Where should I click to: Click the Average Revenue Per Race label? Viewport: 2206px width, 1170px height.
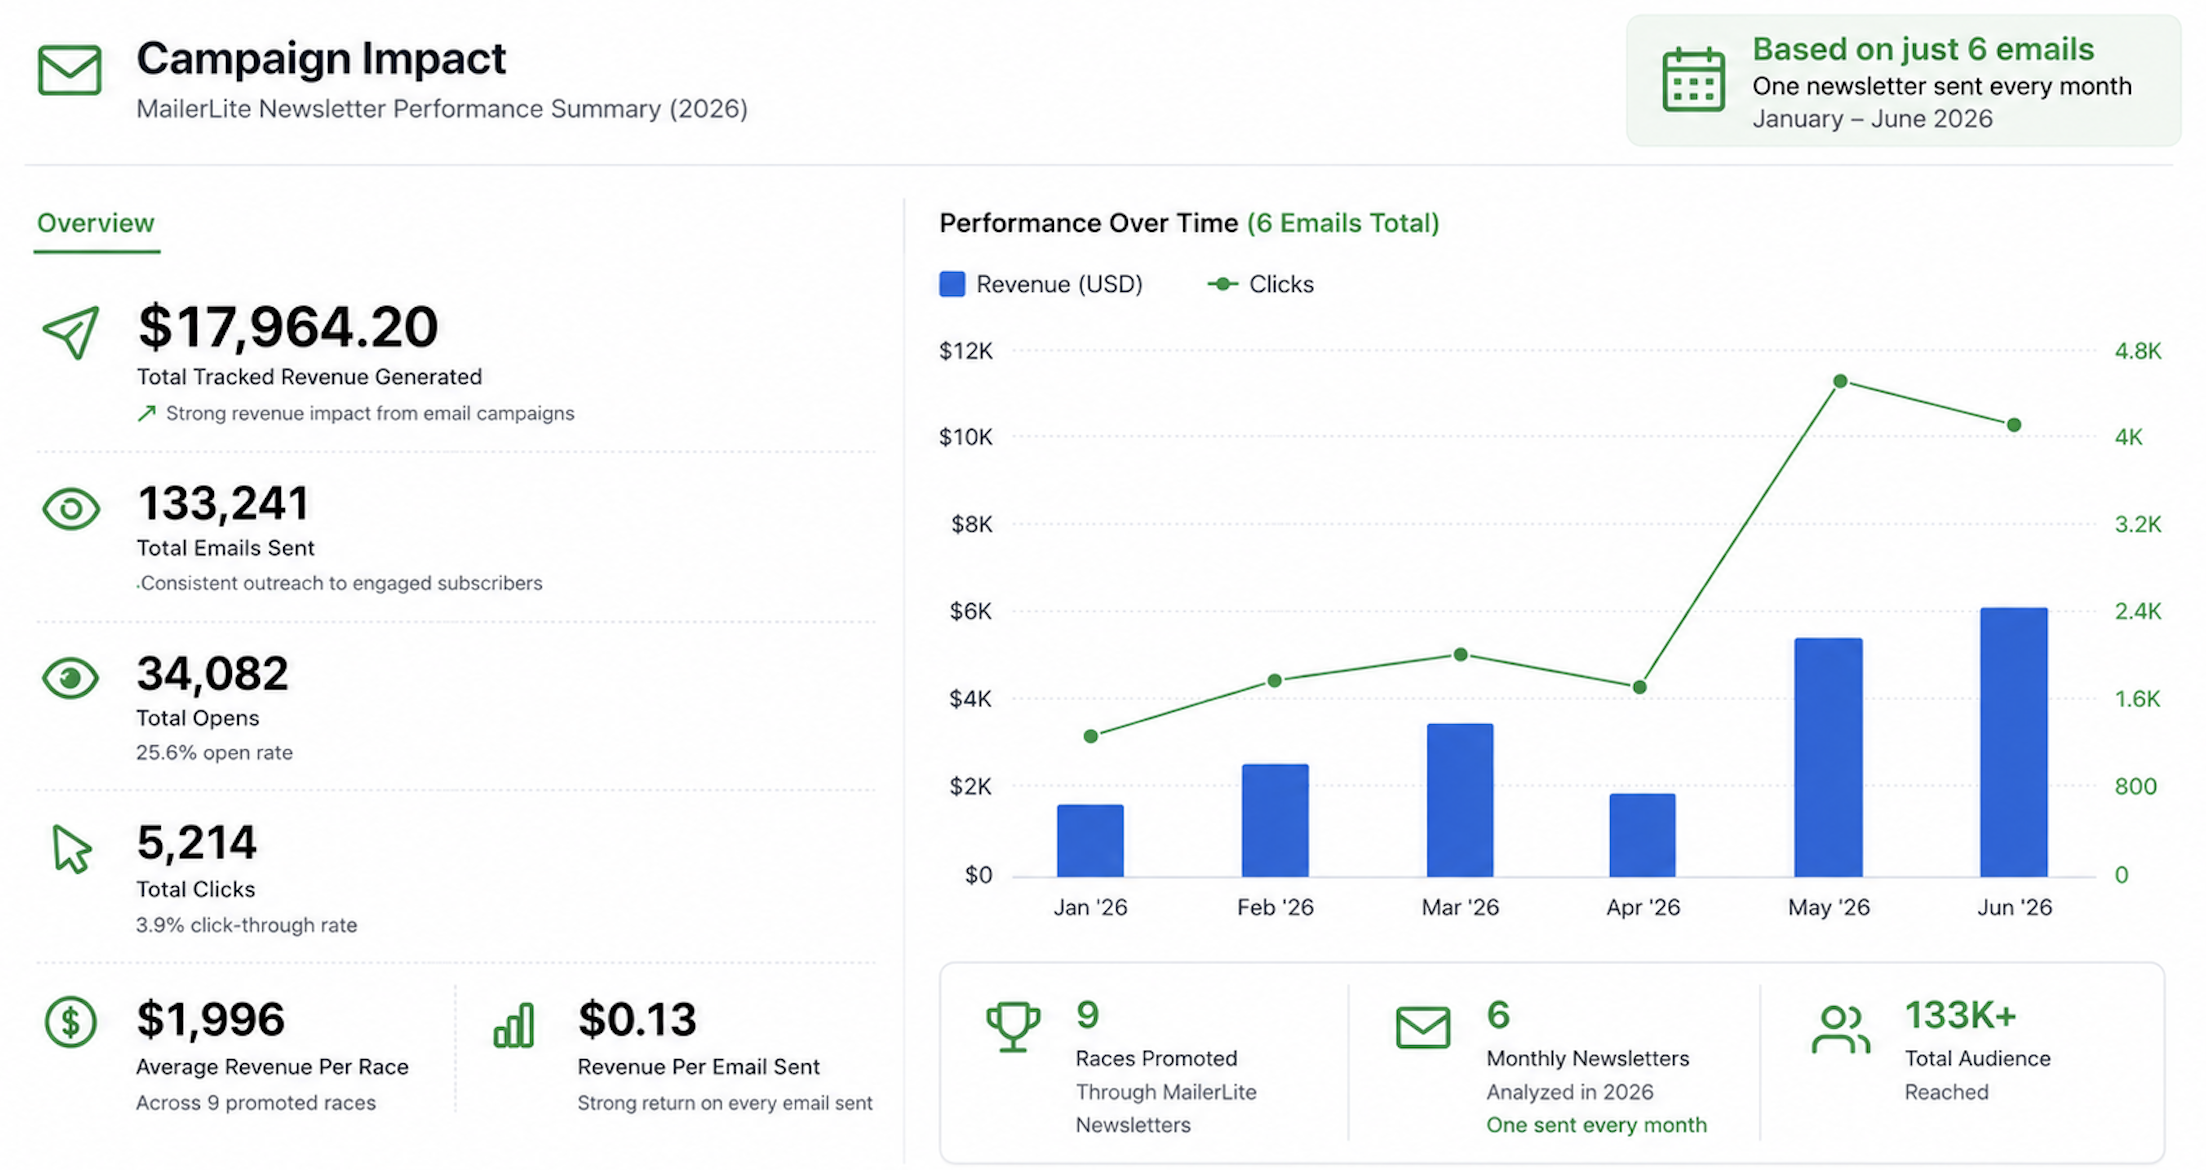(272, 1066)
